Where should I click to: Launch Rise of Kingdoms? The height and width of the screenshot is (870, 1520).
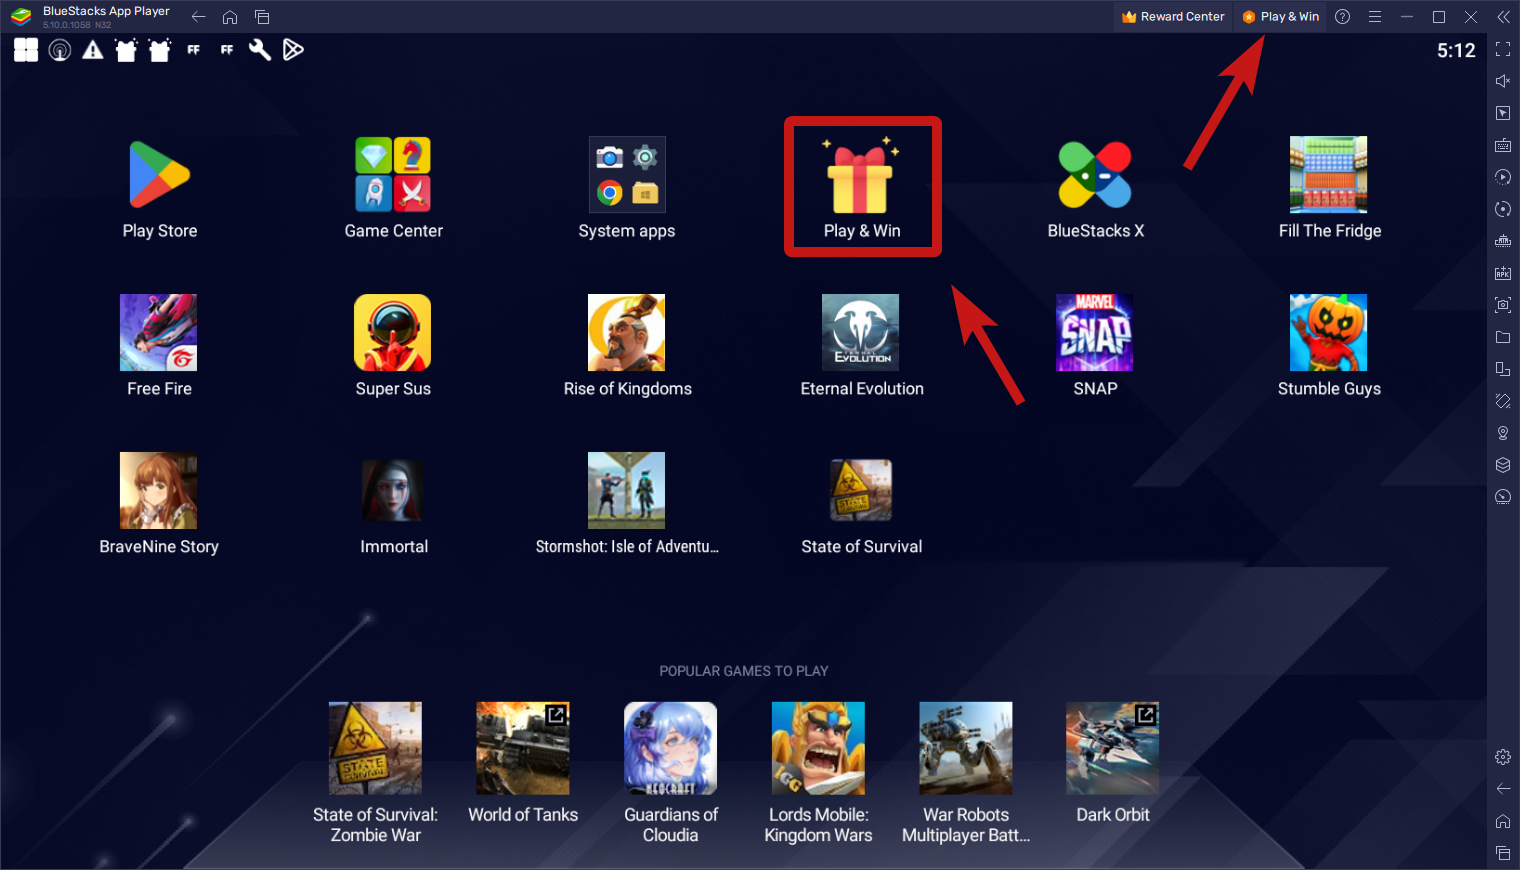627,333
